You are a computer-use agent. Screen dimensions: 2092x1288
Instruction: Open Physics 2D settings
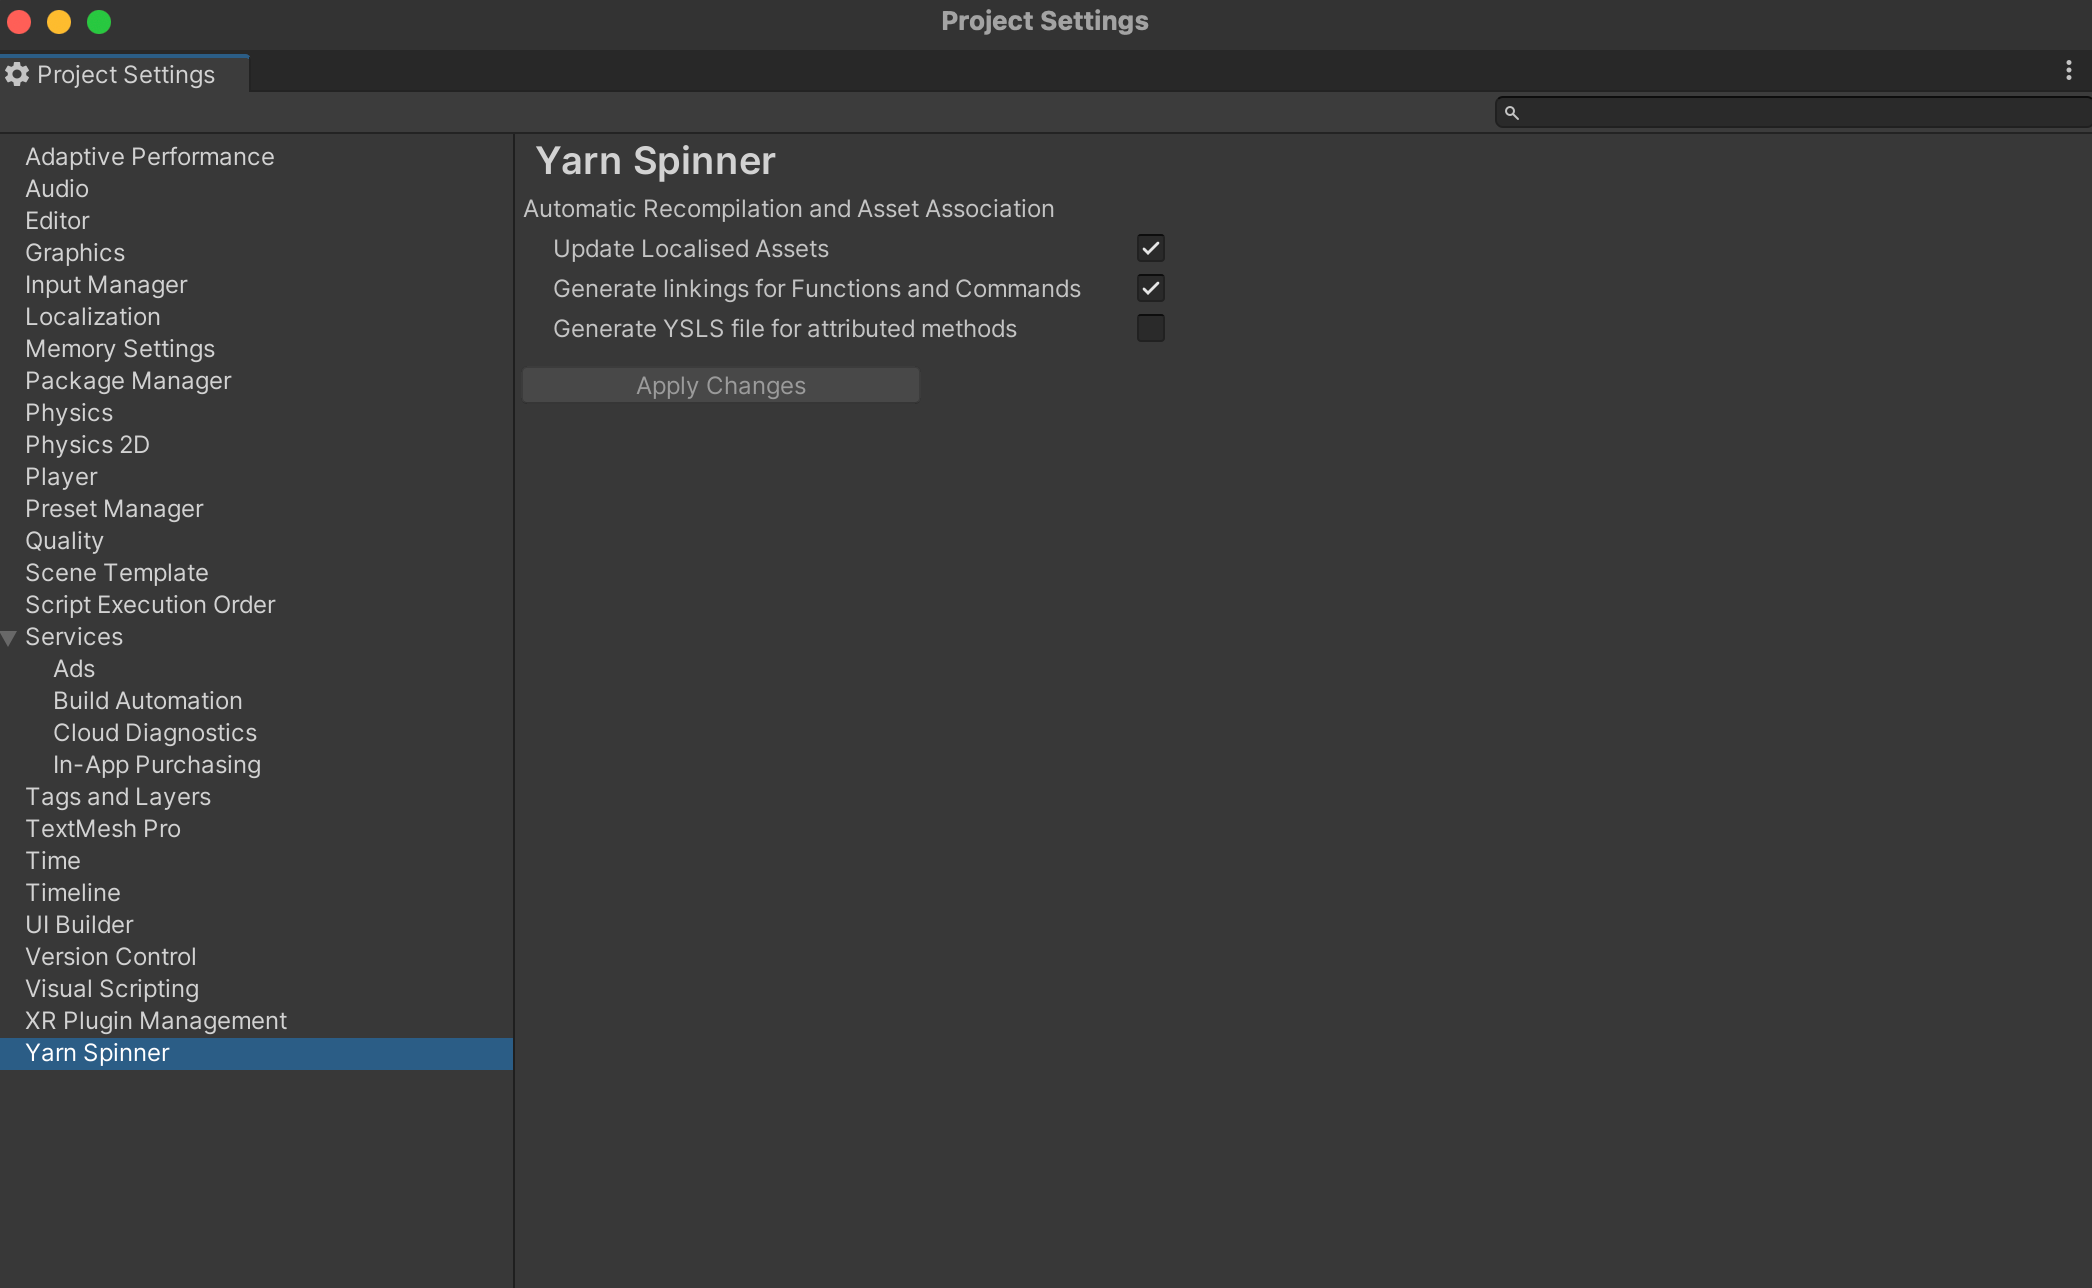pos(88,444)
